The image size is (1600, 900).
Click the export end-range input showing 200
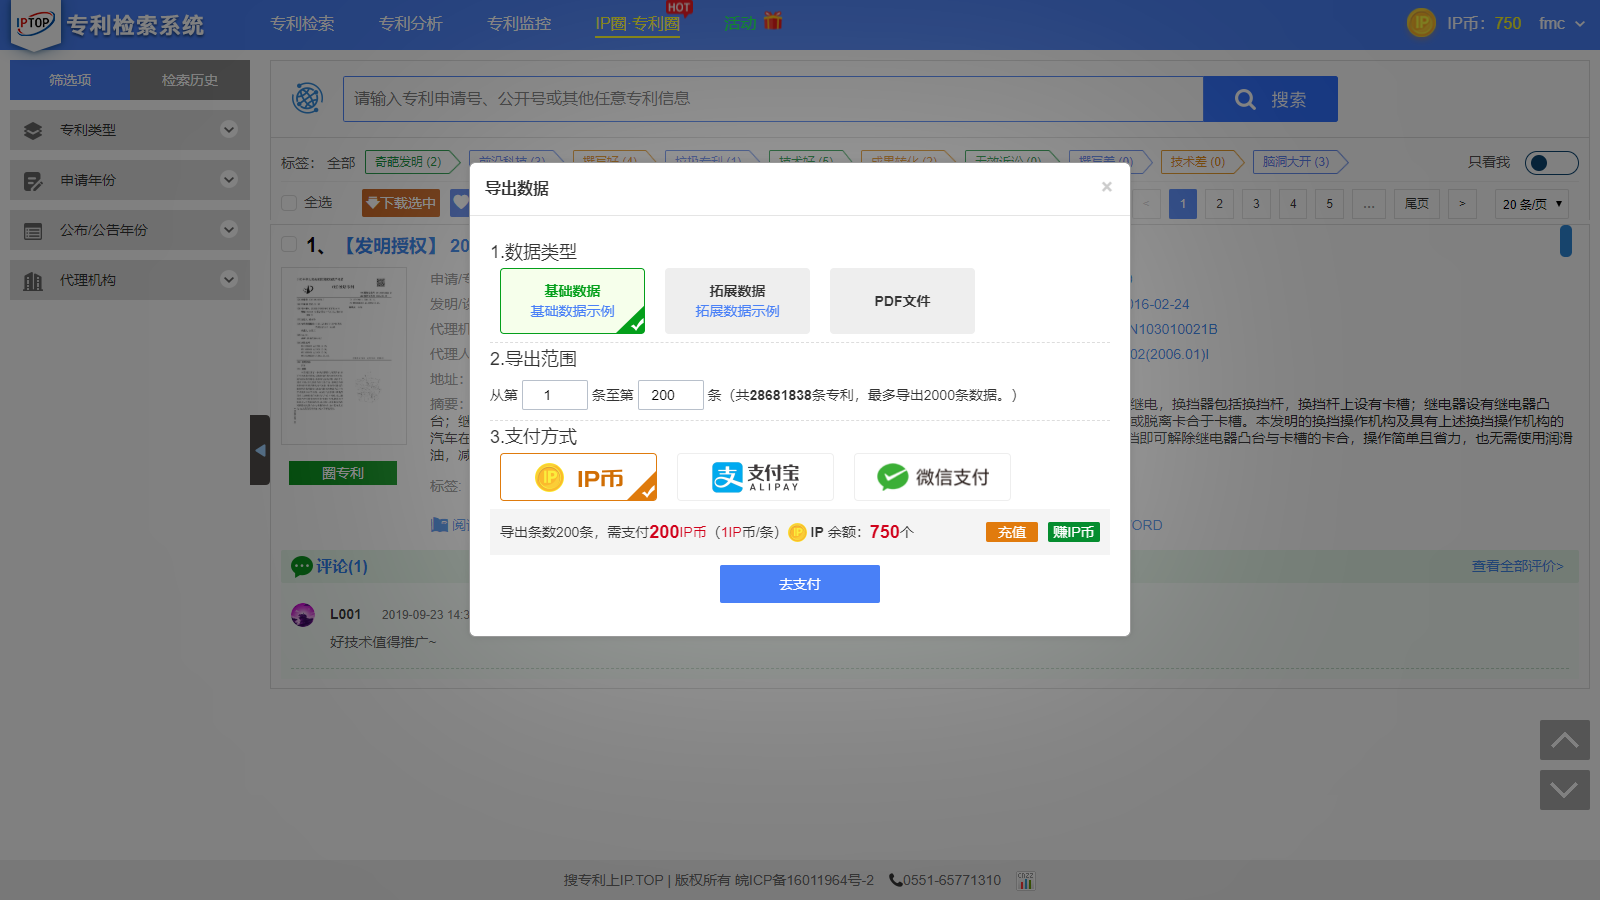coord(670,395)
